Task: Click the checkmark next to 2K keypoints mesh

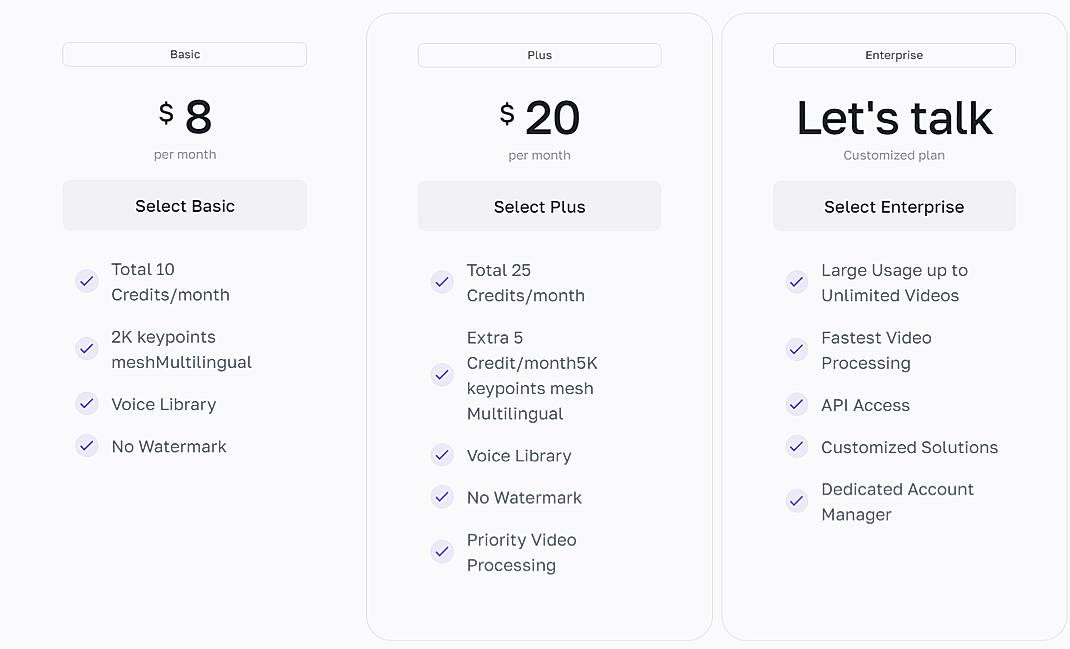Action: (86, 349)
